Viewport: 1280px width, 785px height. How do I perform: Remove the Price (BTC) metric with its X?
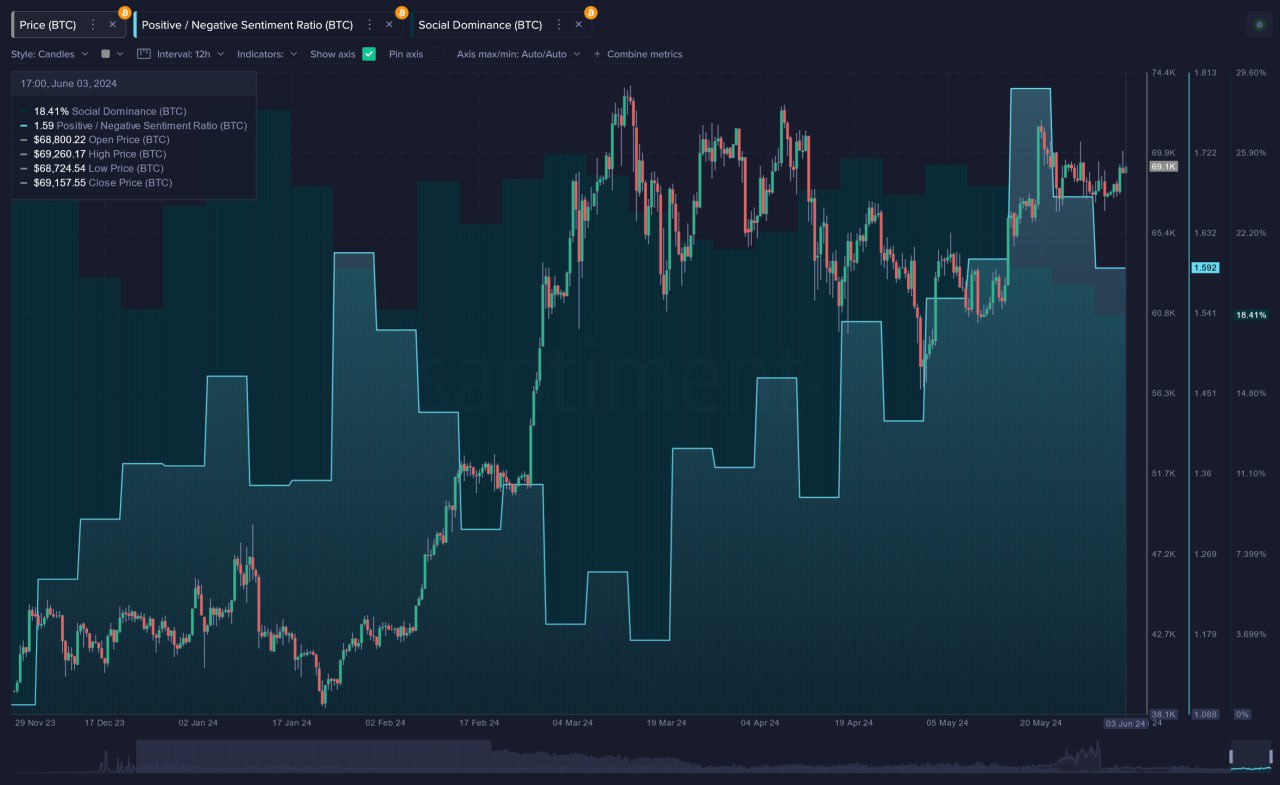pos(112,25)
